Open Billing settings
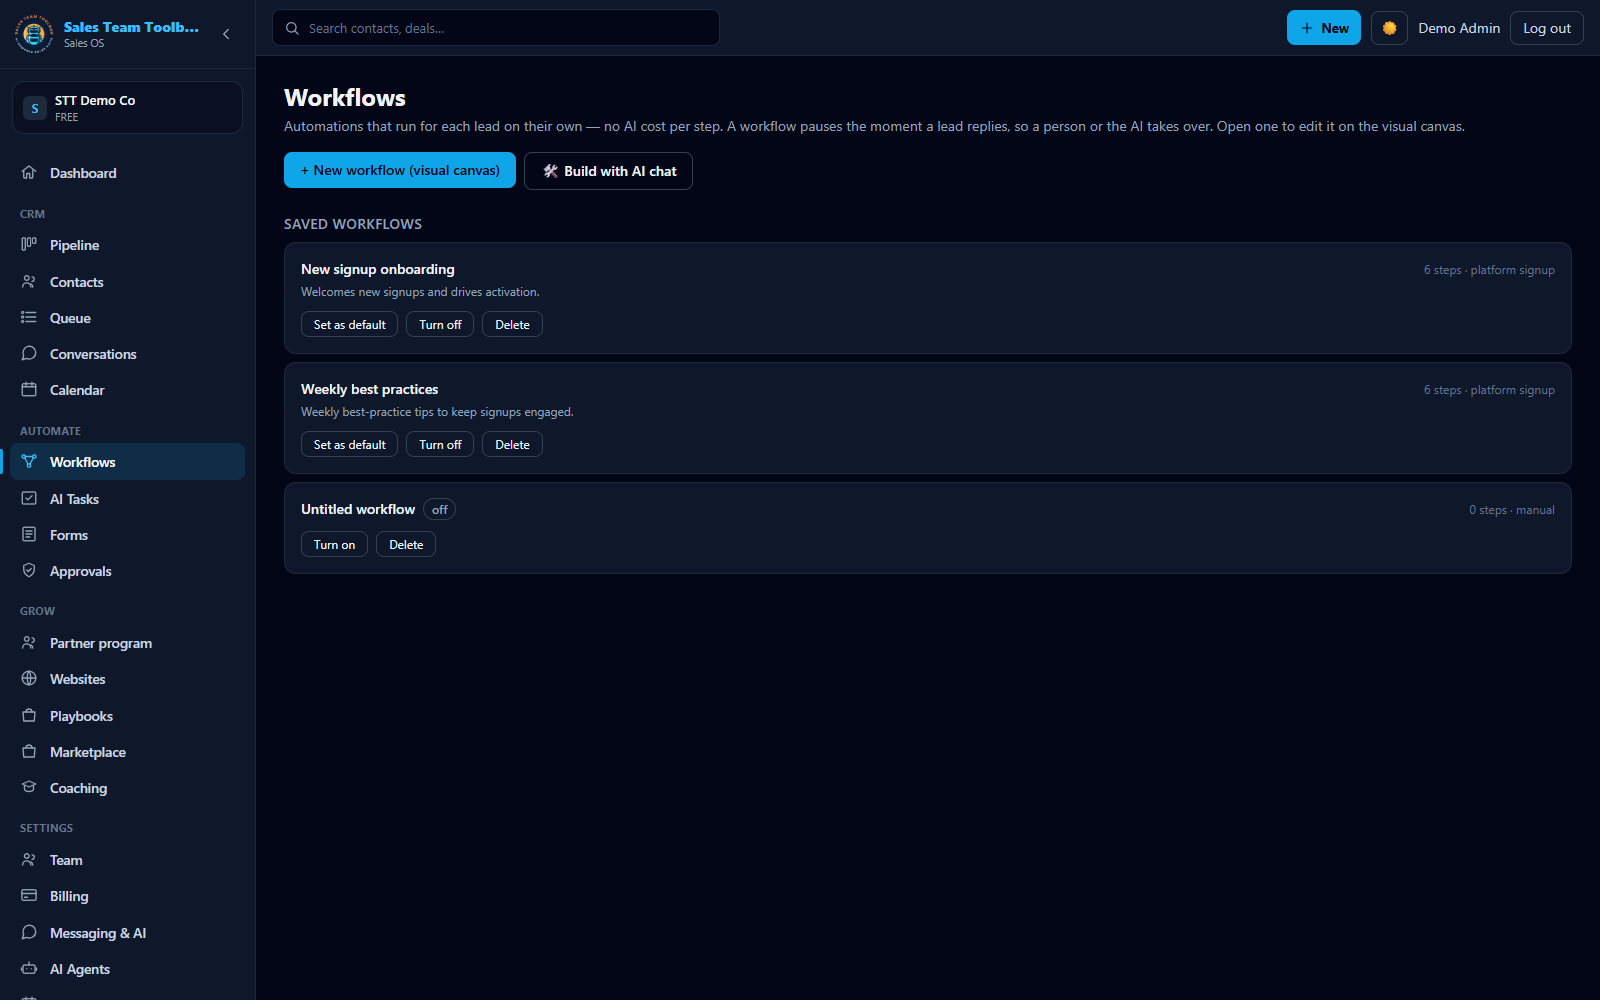Viewport: 1600px width, 1000px height. [x=127, y=896]
